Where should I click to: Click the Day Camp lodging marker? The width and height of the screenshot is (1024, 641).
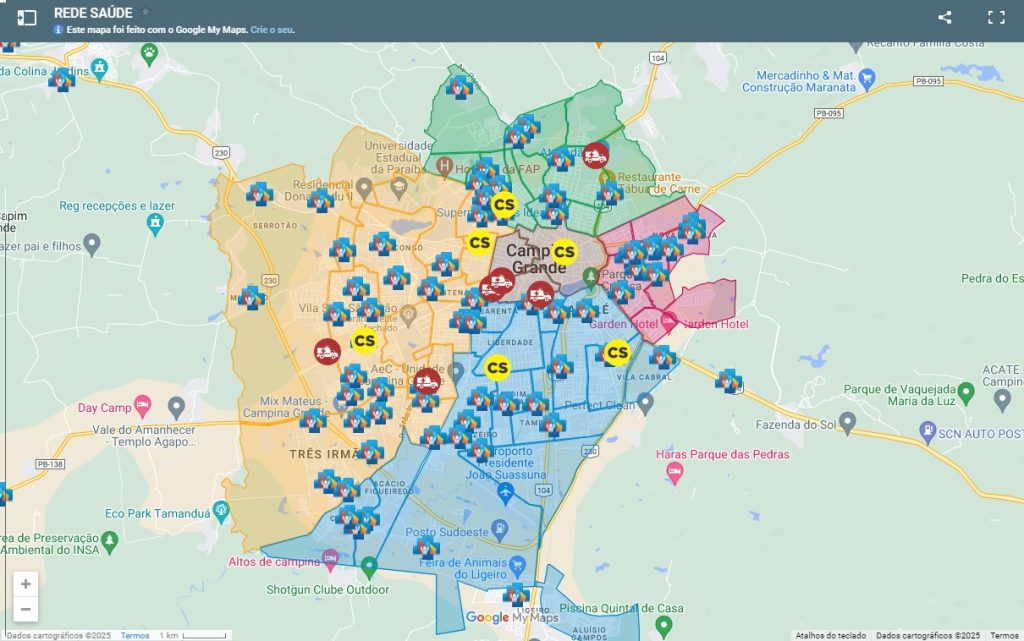coord(143,407)
